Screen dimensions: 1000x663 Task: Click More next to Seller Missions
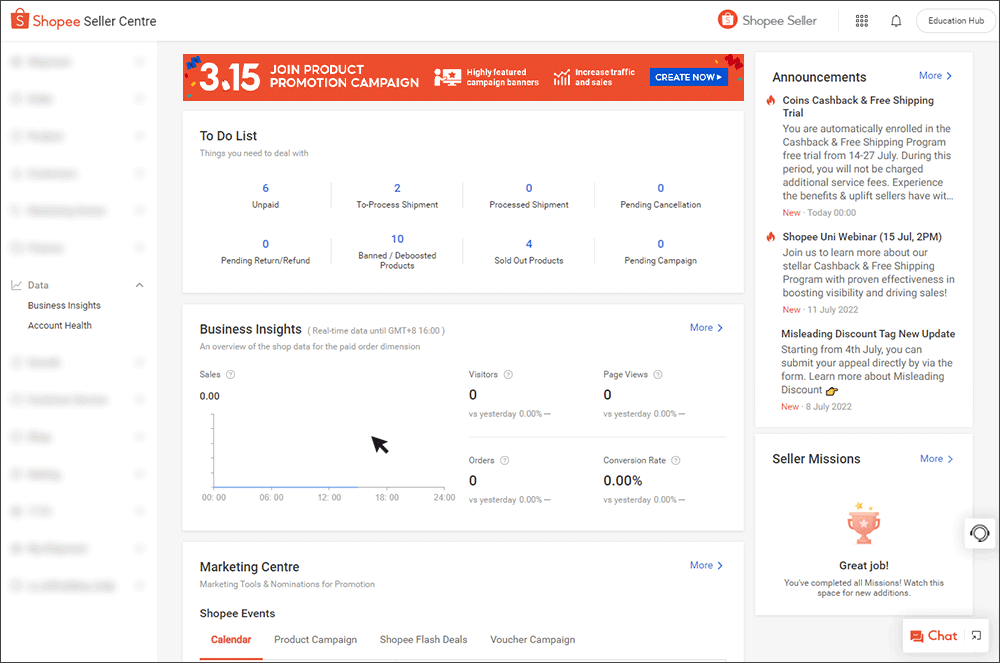[937, 459]
